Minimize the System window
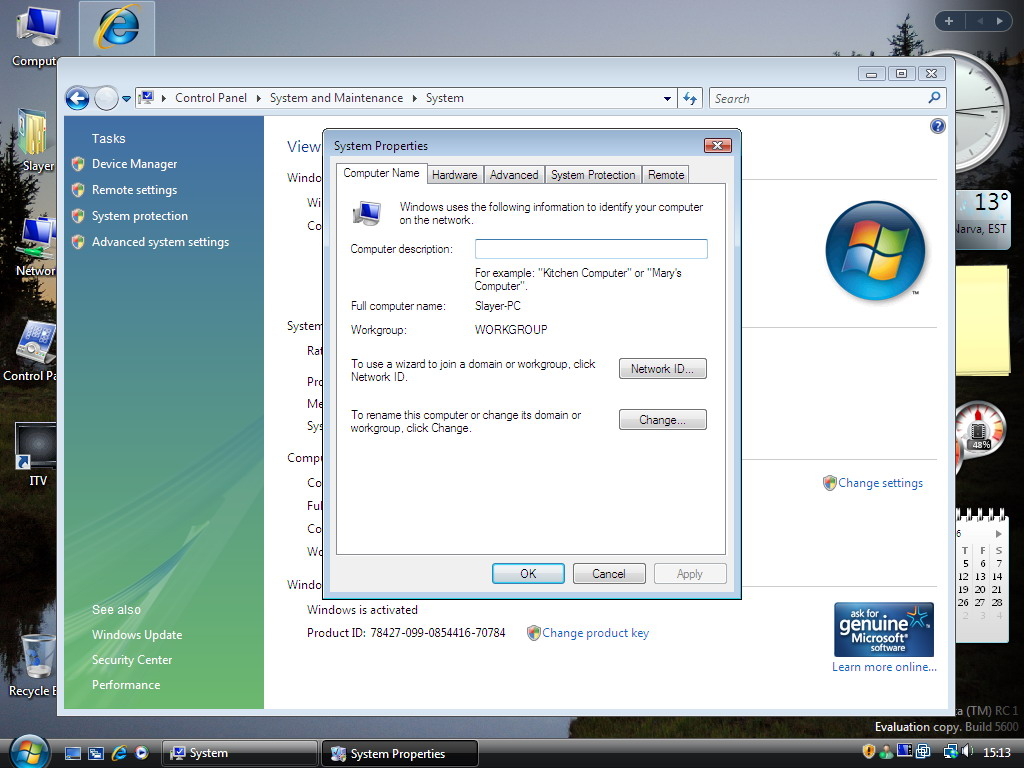This screenshot has height=768, width=1024. click(871, 74)
